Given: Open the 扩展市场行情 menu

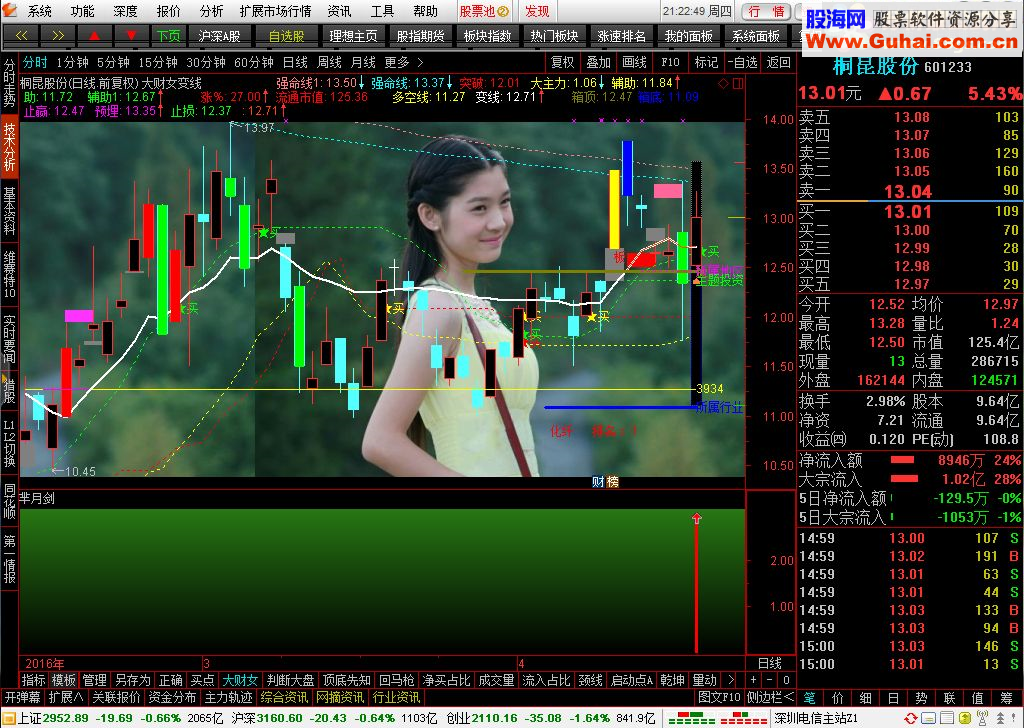Looking at the screenshot, I should pos(276,11).
